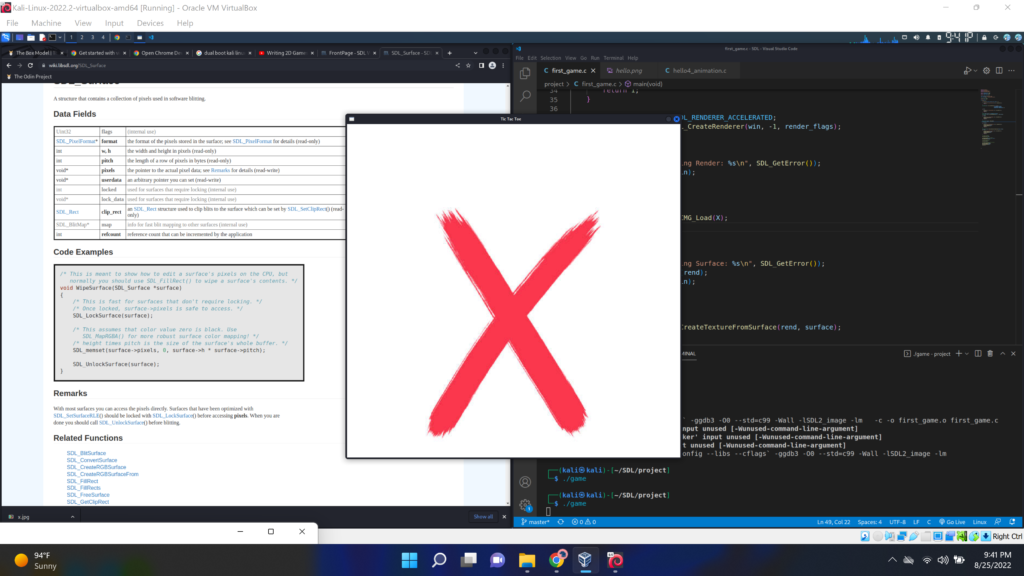Screen dimensions: 1024x576
Task: Open the VS Code Accounts icon
Action: (x=525, y=482)
